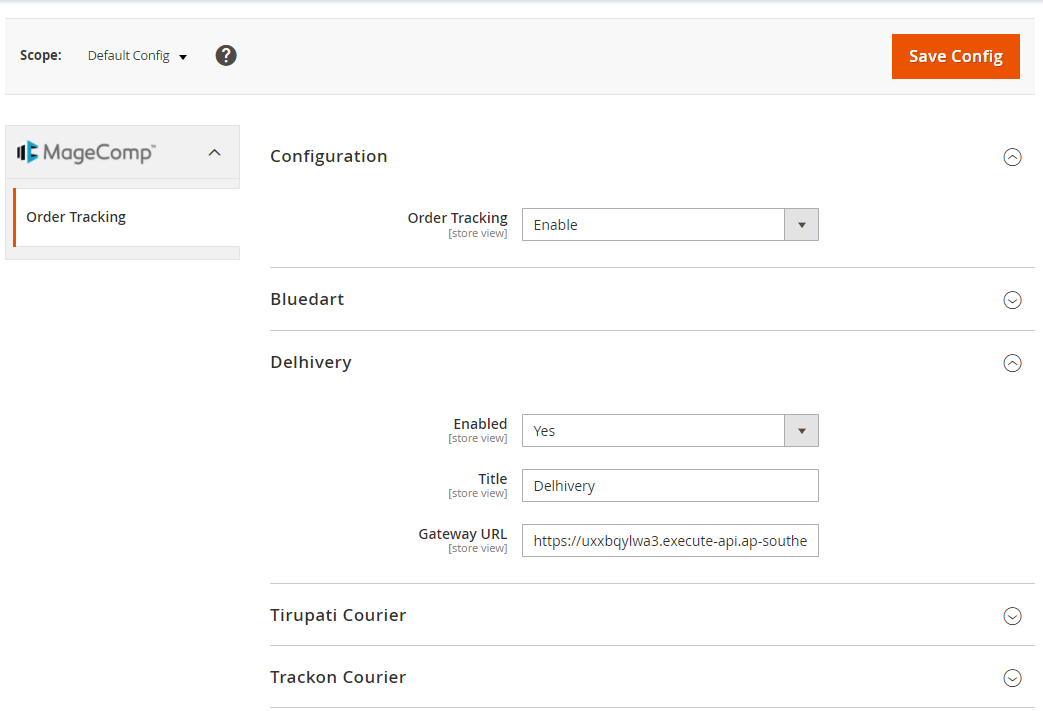Expand the Bluedart section
Image resolution: width=1043 pixels, height=711 pixels.
[1012, 300]
